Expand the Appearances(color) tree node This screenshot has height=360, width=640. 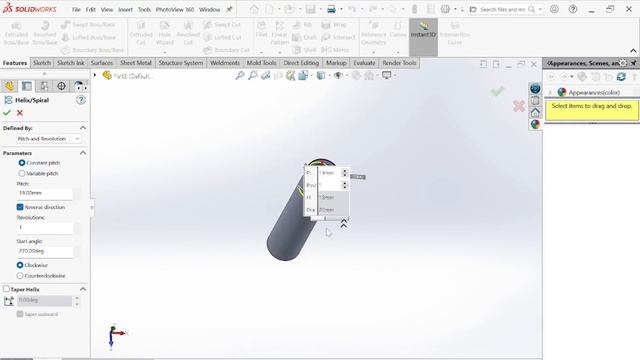pos(550,93)
